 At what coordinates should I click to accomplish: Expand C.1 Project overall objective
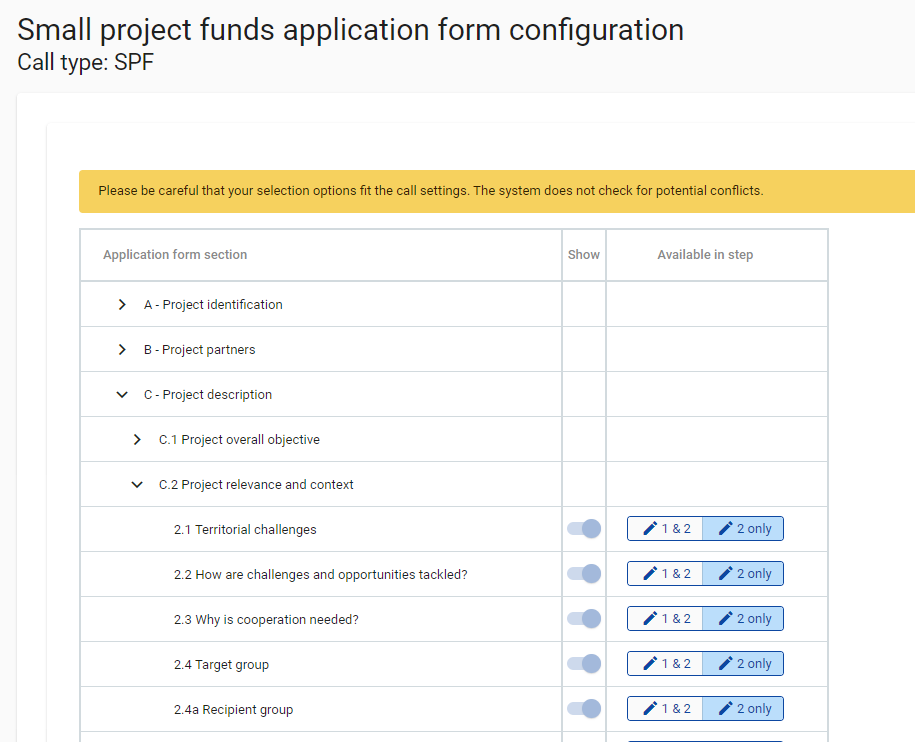(x=137, y=439)
